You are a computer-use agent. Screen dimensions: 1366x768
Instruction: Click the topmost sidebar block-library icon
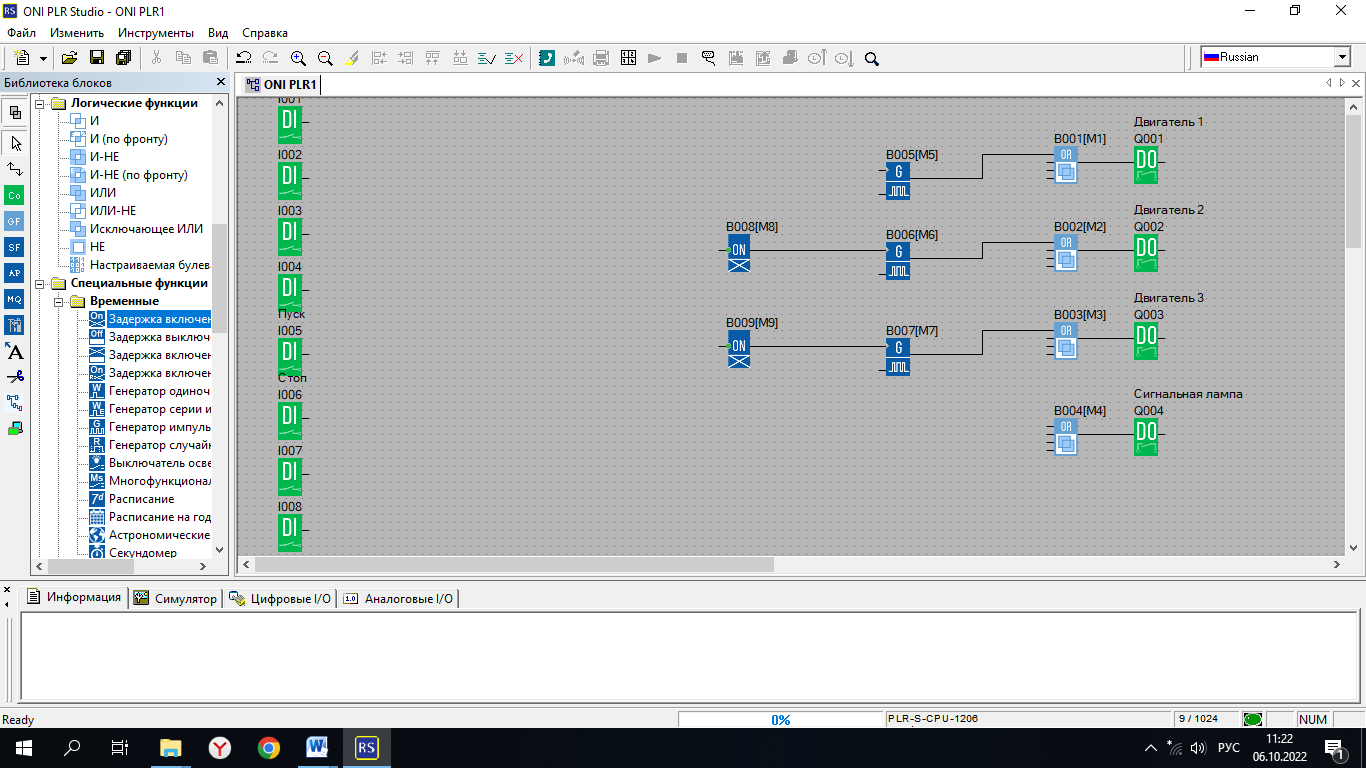click(15, 112)
